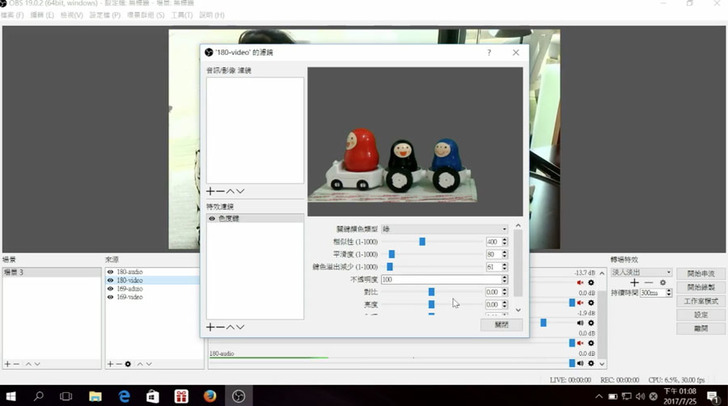Toggle the 色度鍵 filter eye icon
Viewport: 728px width, 406px height.
coord(212,218)
